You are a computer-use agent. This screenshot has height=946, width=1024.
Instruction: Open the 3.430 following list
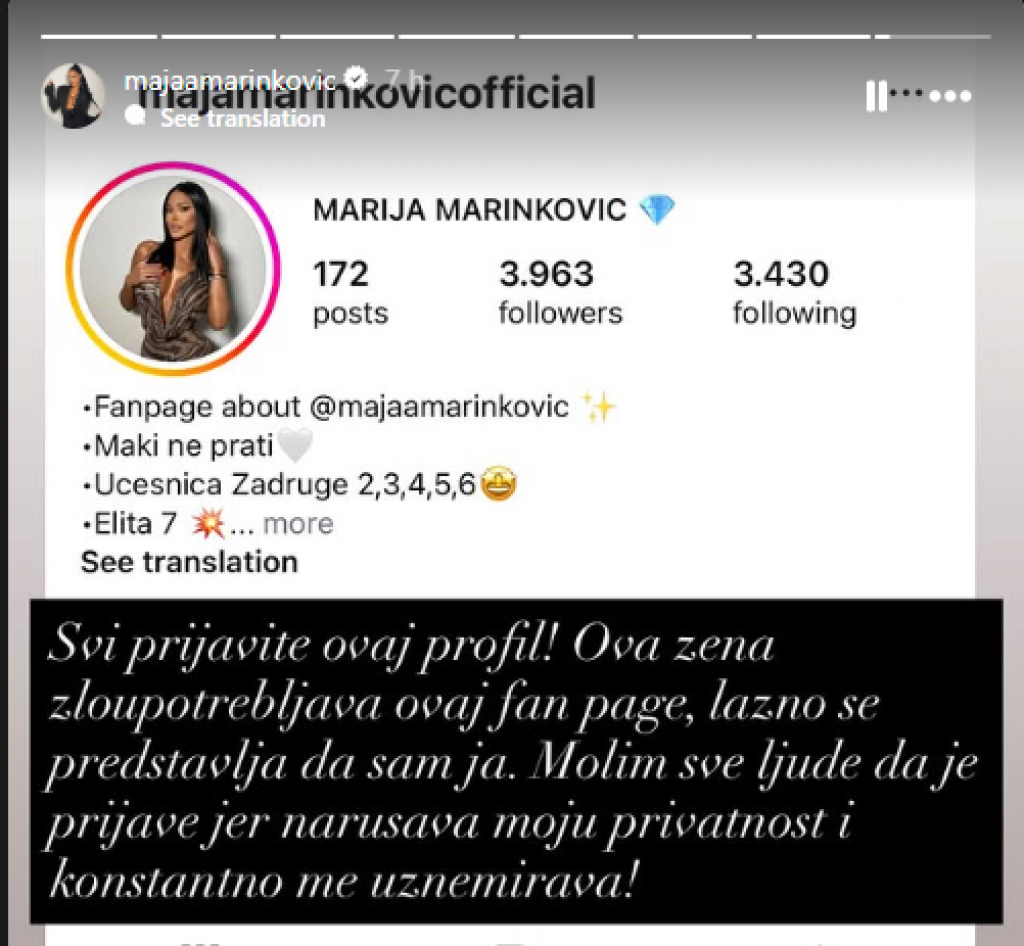[794, 292]
